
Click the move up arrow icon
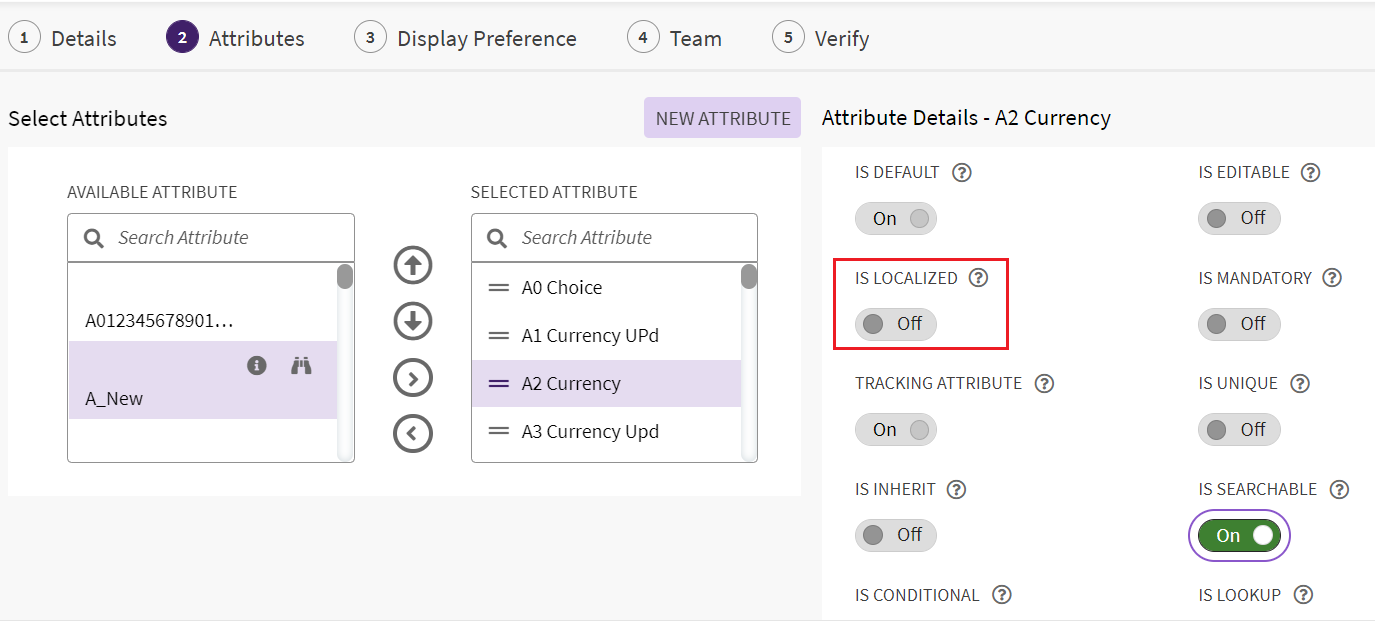[x=413, y=266]
